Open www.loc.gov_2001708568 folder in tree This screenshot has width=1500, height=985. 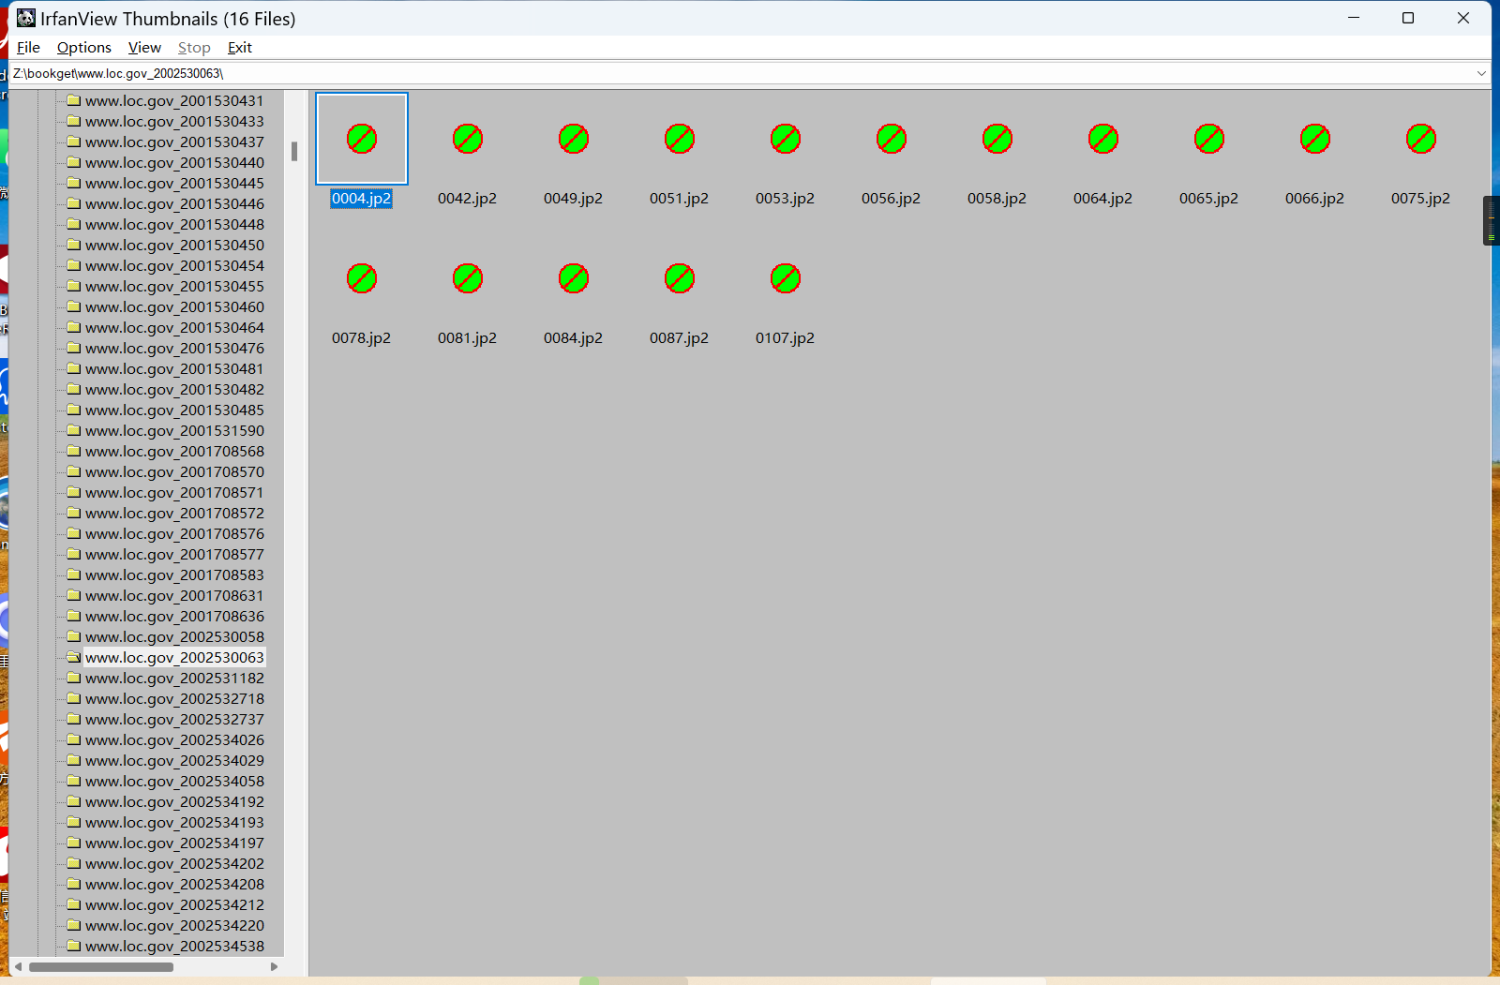click(x=174, y=452)
